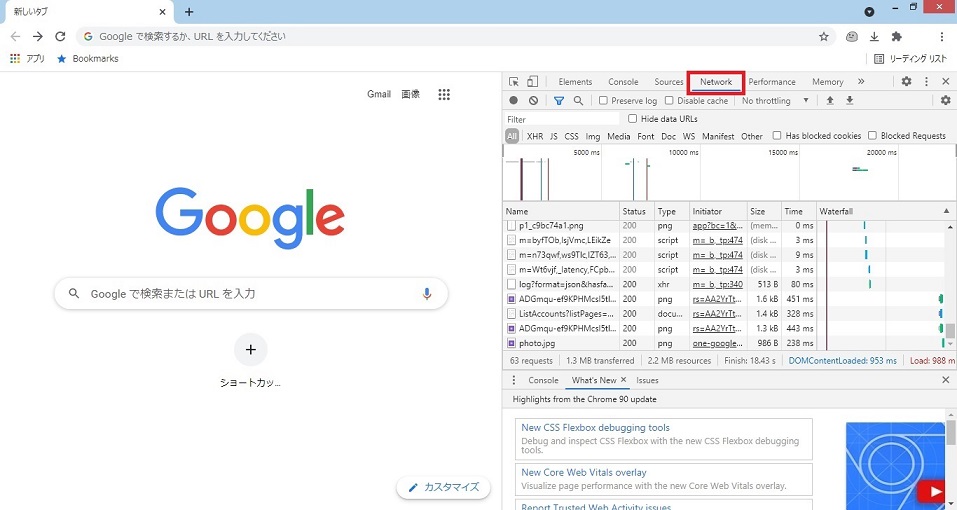Open network search magnifier icon
This screenshot has height=510, width=957.
tap(578, 101)
